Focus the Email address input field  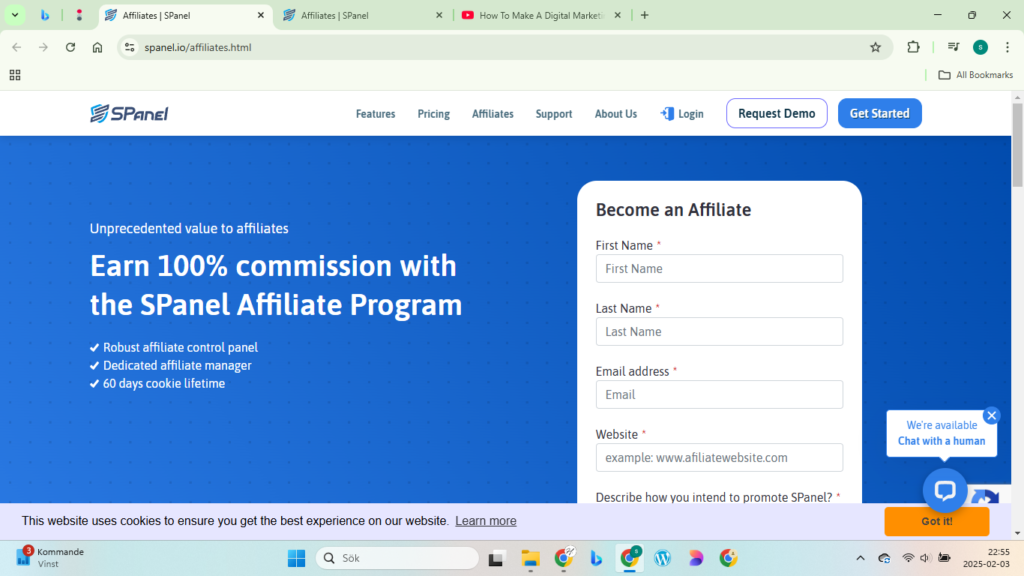tap(719, 394)
